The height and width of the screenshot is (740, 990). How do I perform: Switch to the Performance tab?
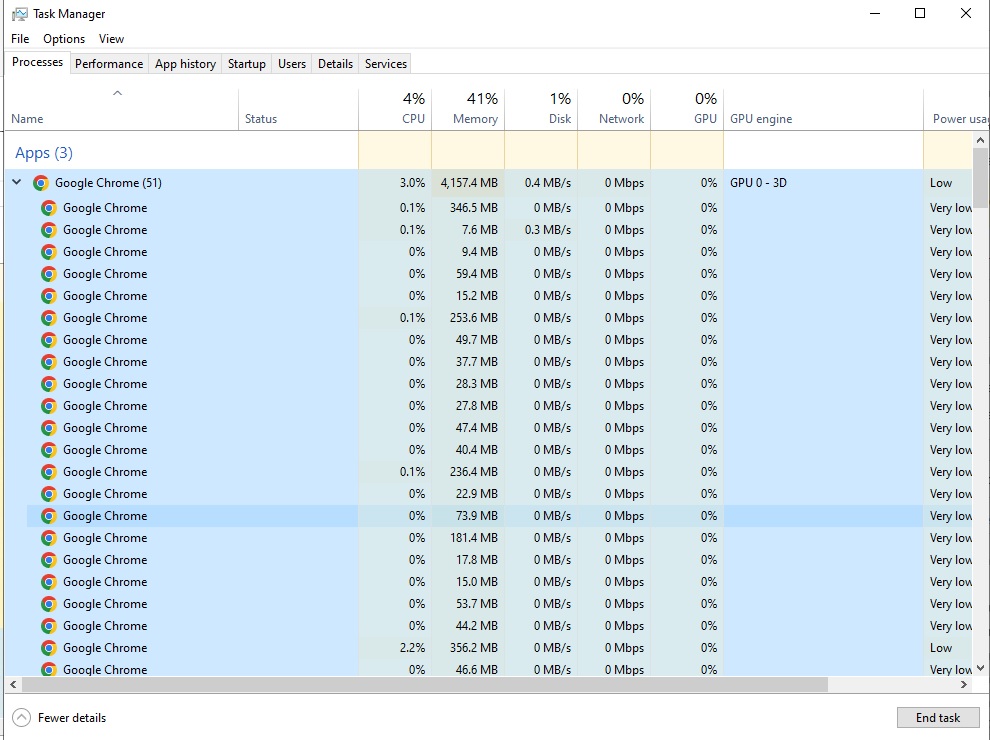point(109,64)
